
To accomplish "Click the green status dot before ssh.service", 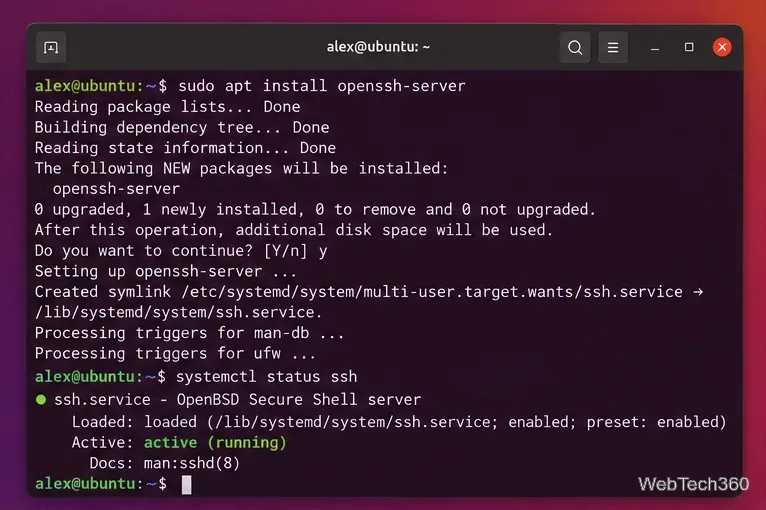I will tap(41, 400).
